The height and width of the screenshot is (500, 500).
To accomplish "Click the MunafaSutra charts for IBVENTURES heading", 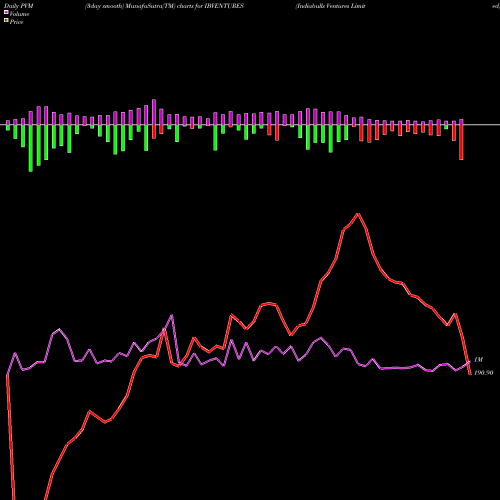I will [164, 6].
